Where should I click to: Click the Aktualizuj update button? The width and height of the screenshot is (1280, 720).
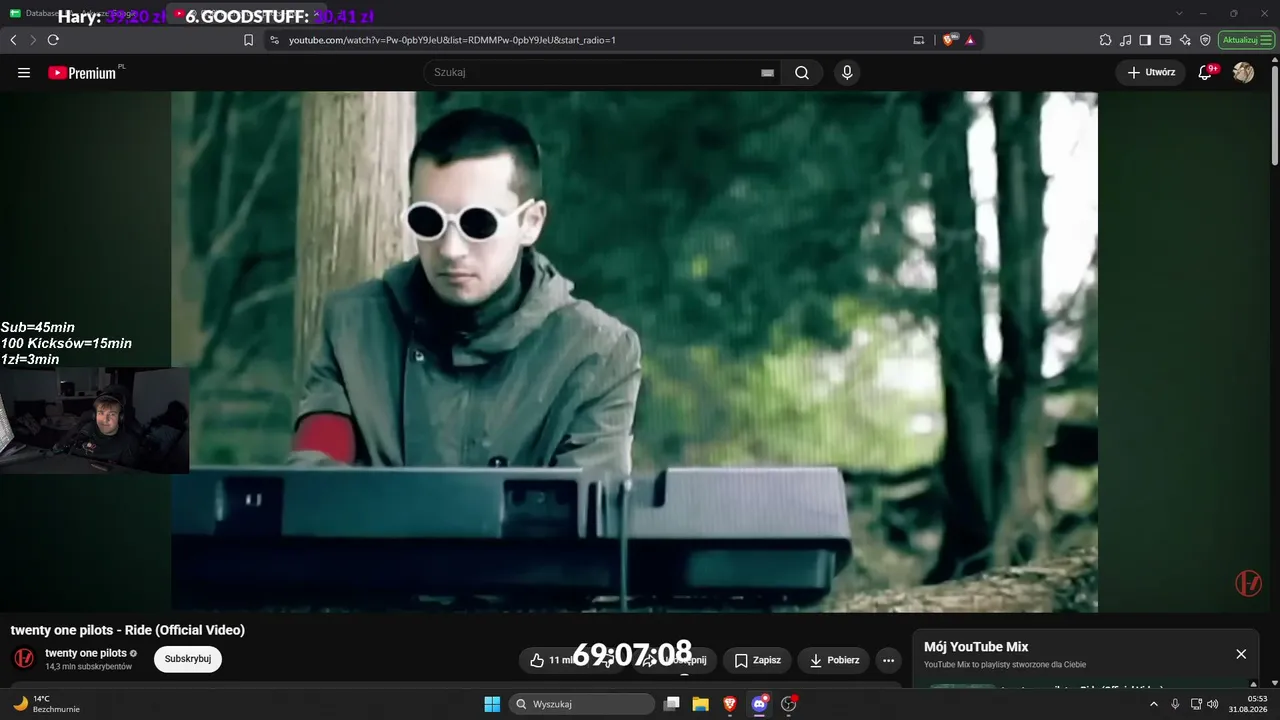(x=1240, y=40)
